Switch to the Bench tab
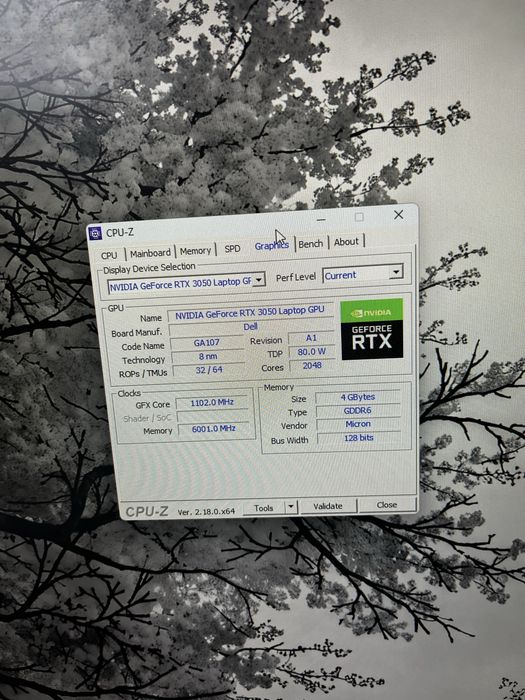Viewport: 525px width, 700px height. [311, 244]
